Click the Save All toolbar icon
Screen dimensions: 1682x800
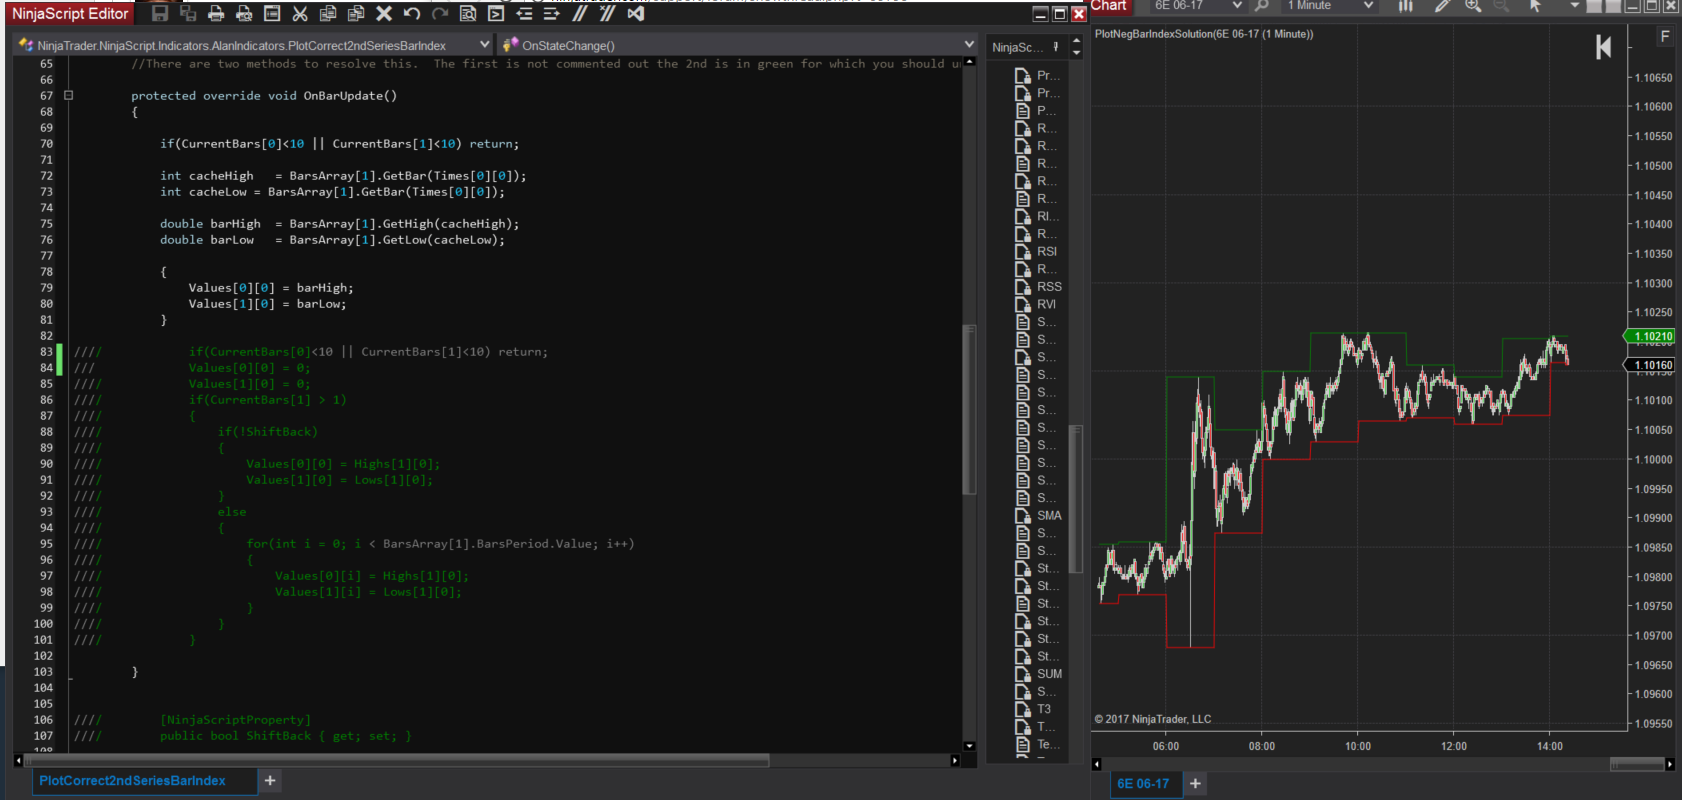coord(188,13)
